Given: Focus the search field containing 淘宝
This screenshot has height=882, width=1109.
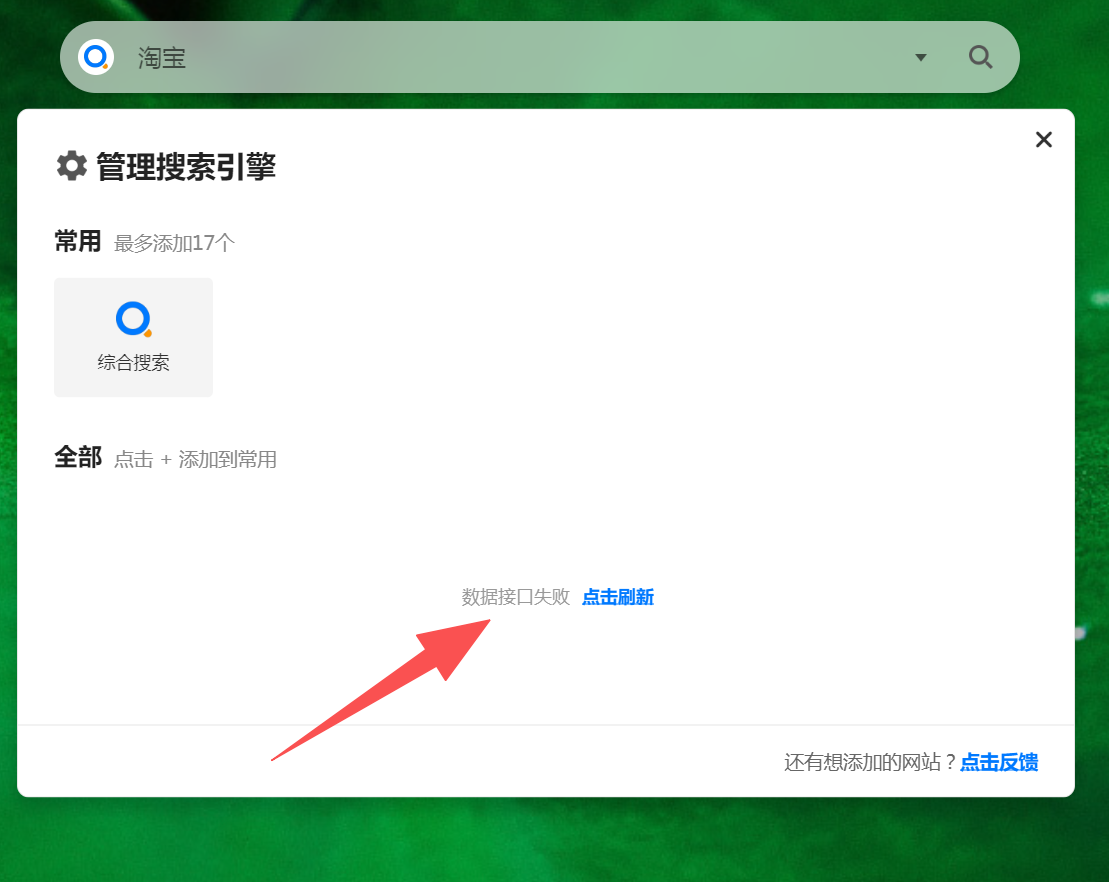Looking at the screenshot, I should [x=500, y=58].
